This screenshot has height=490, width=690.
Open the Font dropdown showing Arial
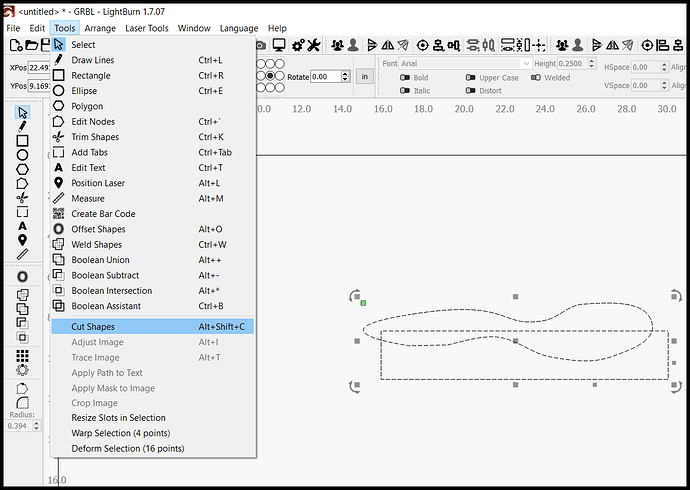[466, 63]
